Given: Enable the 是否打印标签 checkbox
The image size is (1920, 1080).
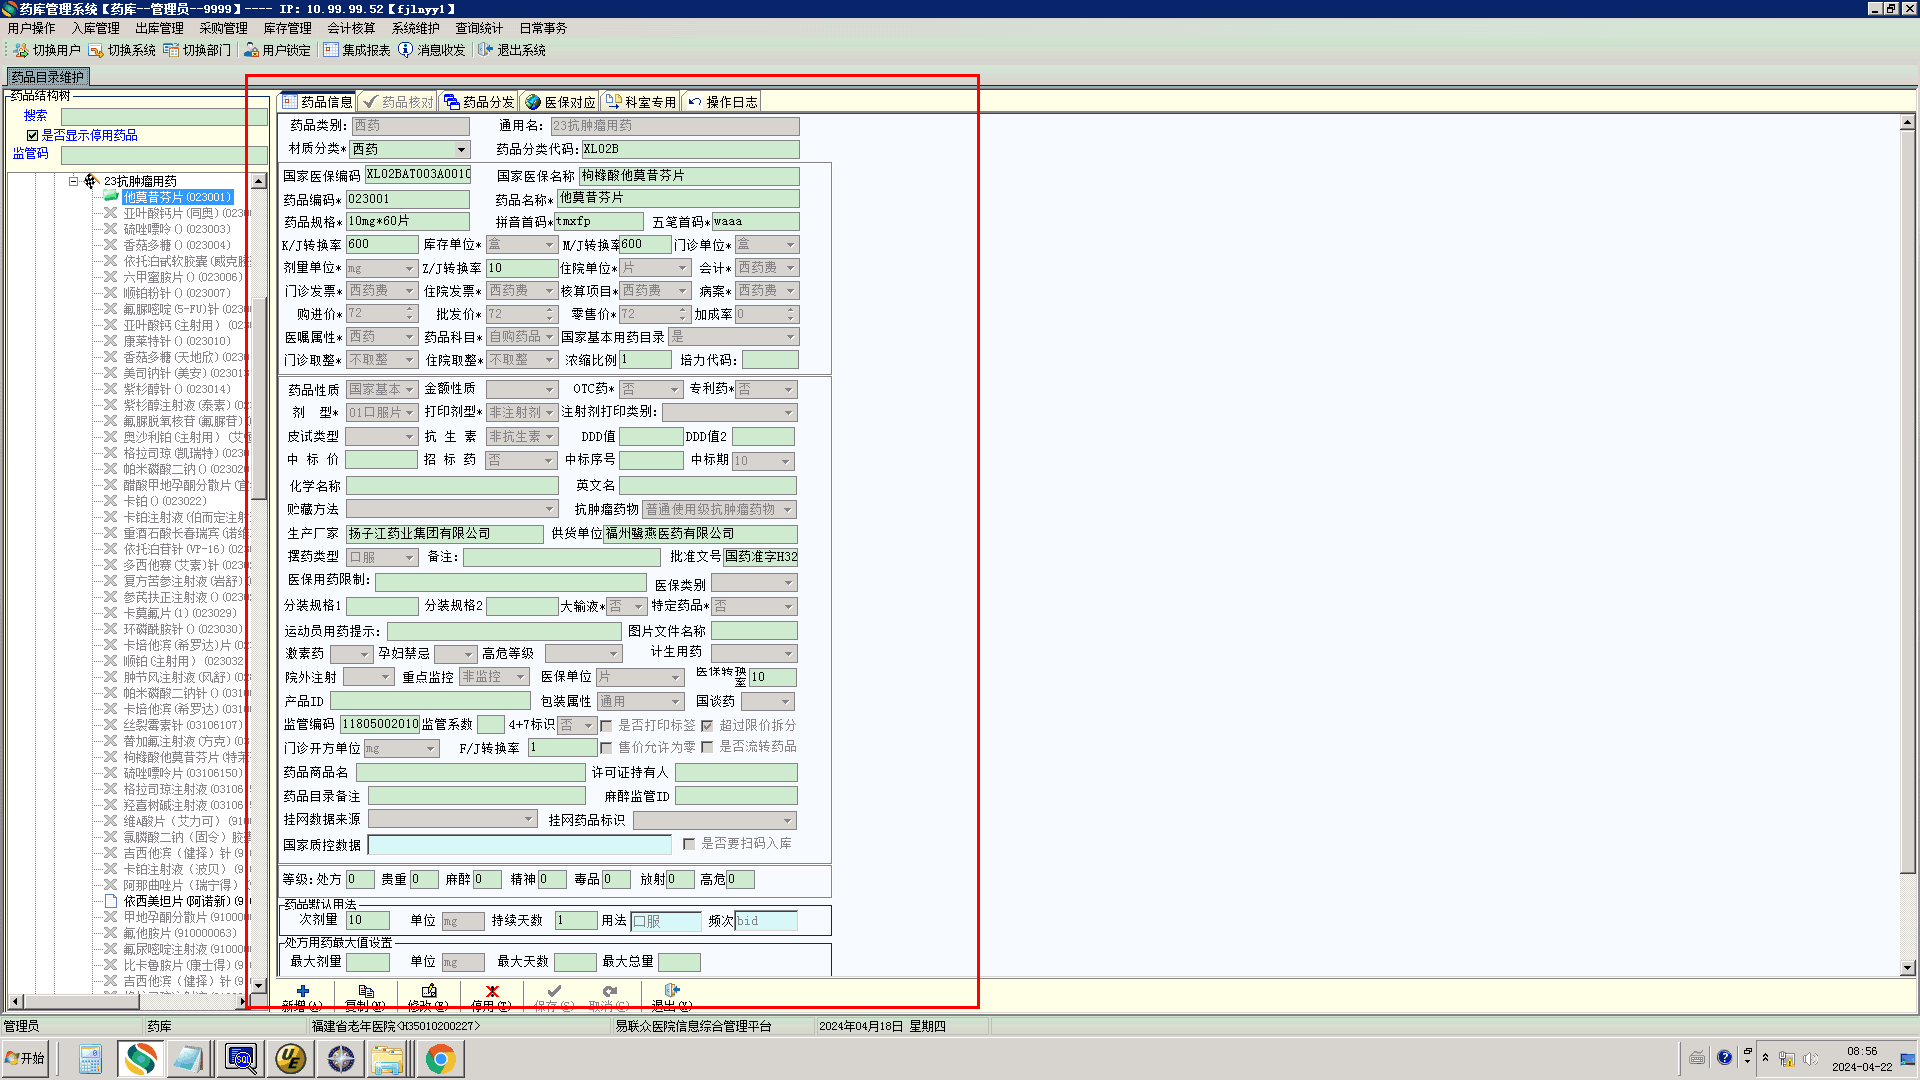Looking at the screenshot, I should point(606,726).
